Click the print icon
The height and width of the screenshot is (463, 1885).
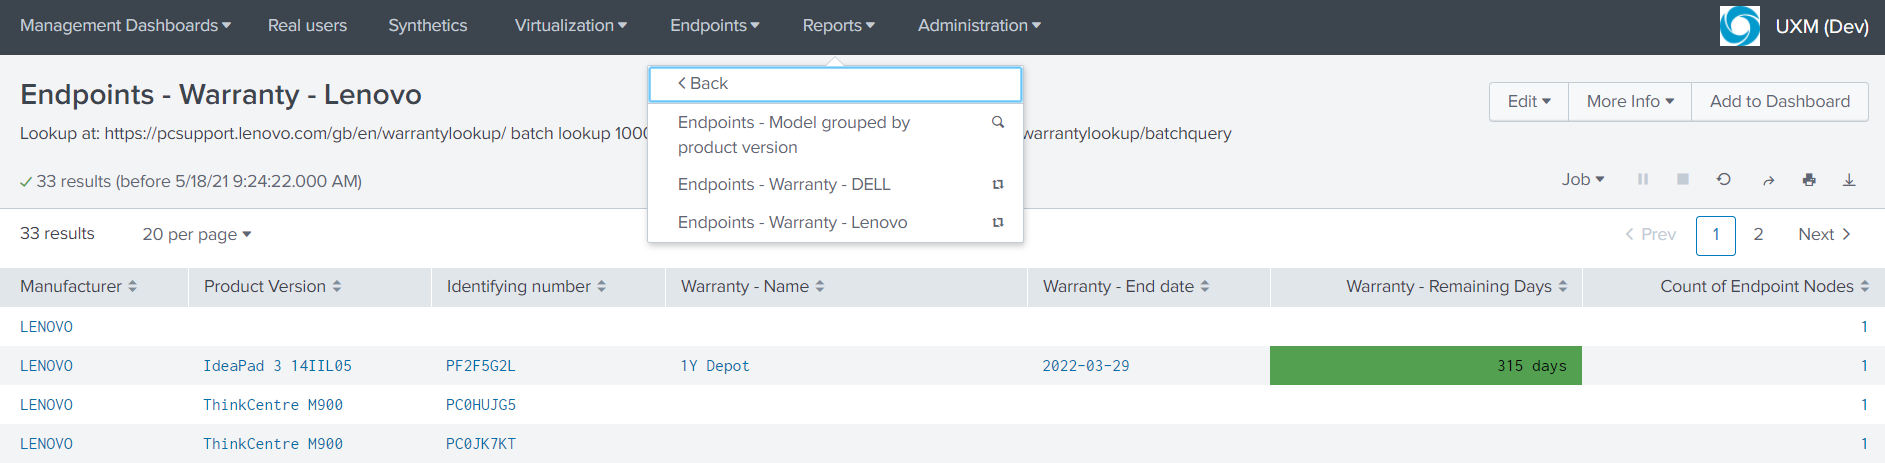click(1809, 180)
